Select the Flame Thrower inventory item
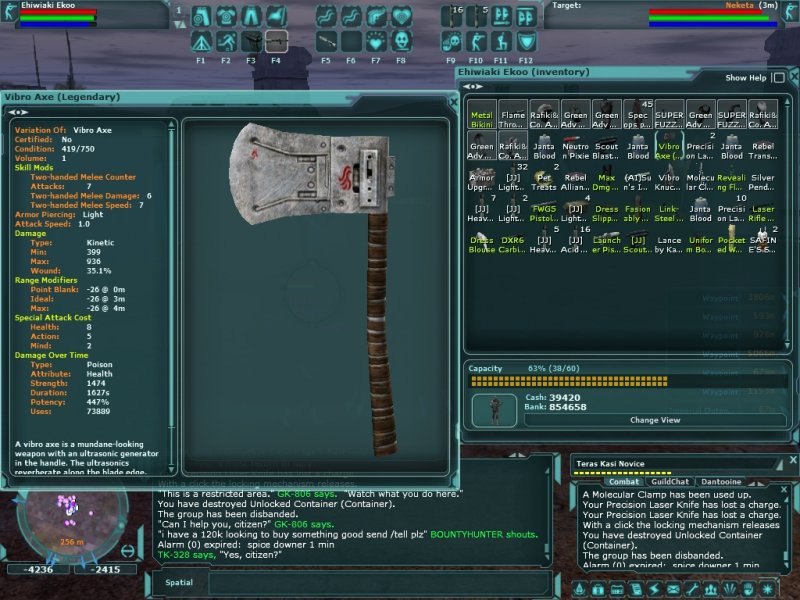Viewport: 800px width, 600px height. tap(513, 114)
